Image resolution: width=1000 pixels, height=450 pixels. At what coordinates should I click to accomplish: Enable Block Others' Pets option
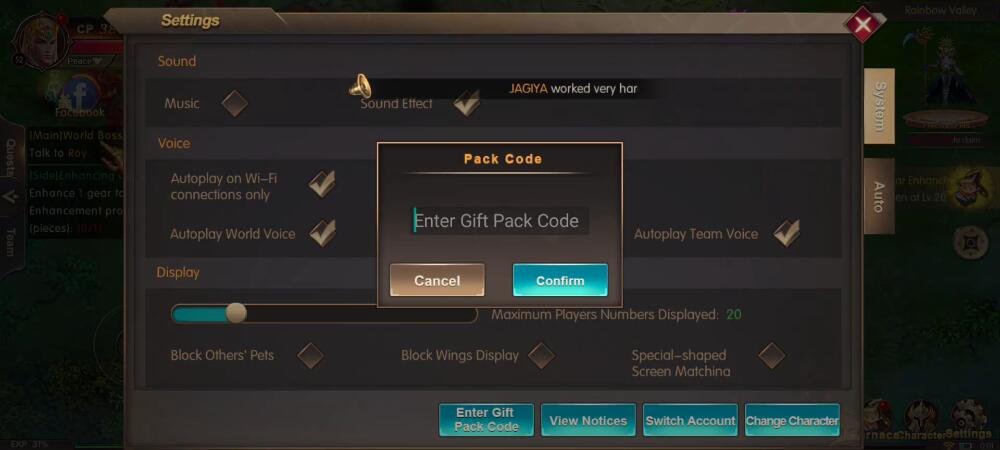click(311, 356)
